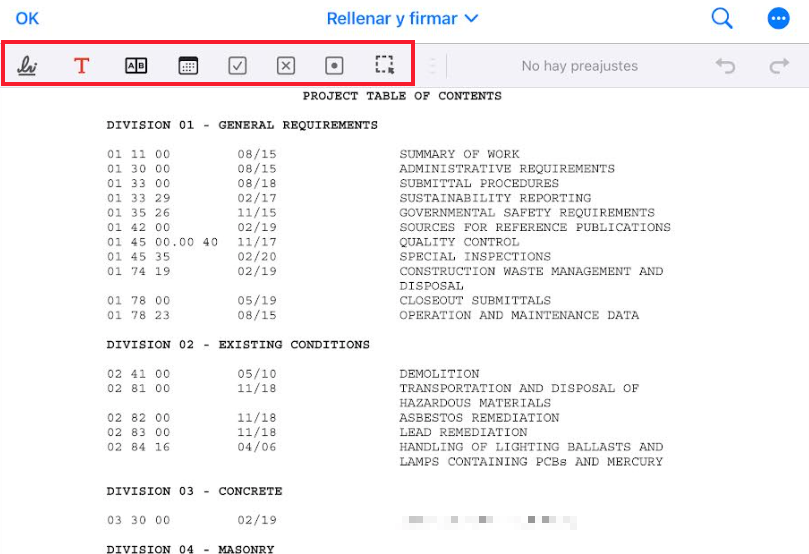Redo the last undone action

pos(779,66)
